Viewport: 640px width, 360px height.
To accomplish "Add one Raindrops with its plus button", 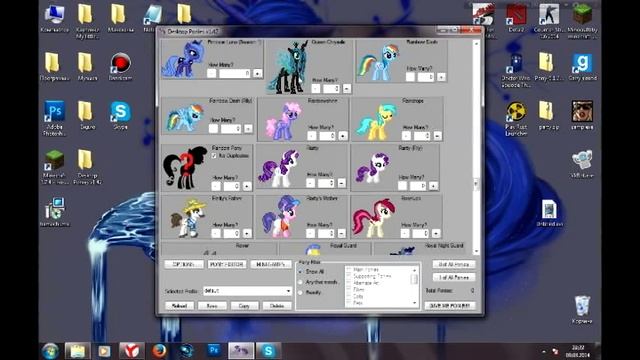I will coord(437,136).
